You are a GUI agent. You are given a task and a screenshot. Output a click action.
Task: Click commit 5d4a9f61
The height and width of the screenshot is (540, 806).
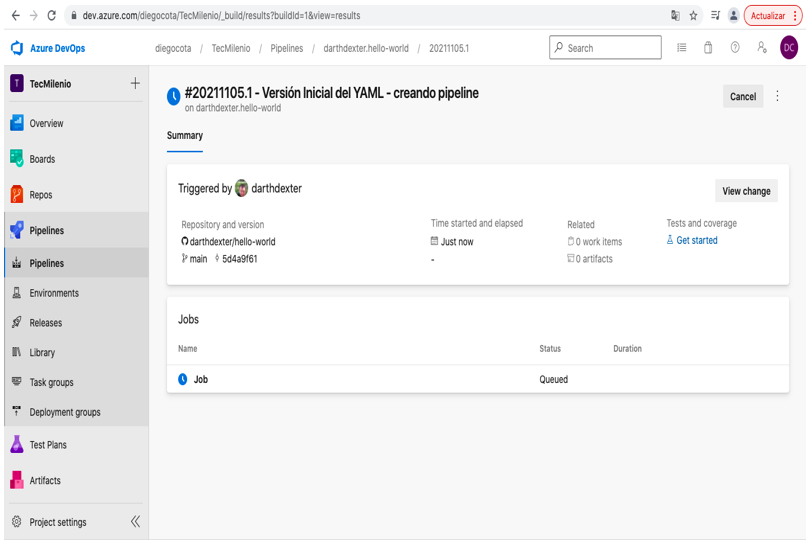click(240, 259)
